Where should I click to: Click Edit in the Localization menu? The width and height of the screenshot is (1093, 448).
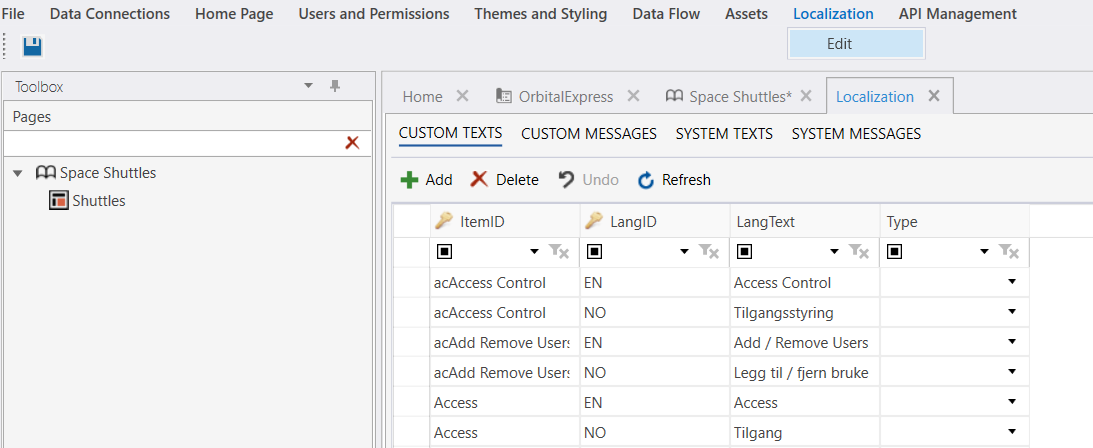point(840,44)
